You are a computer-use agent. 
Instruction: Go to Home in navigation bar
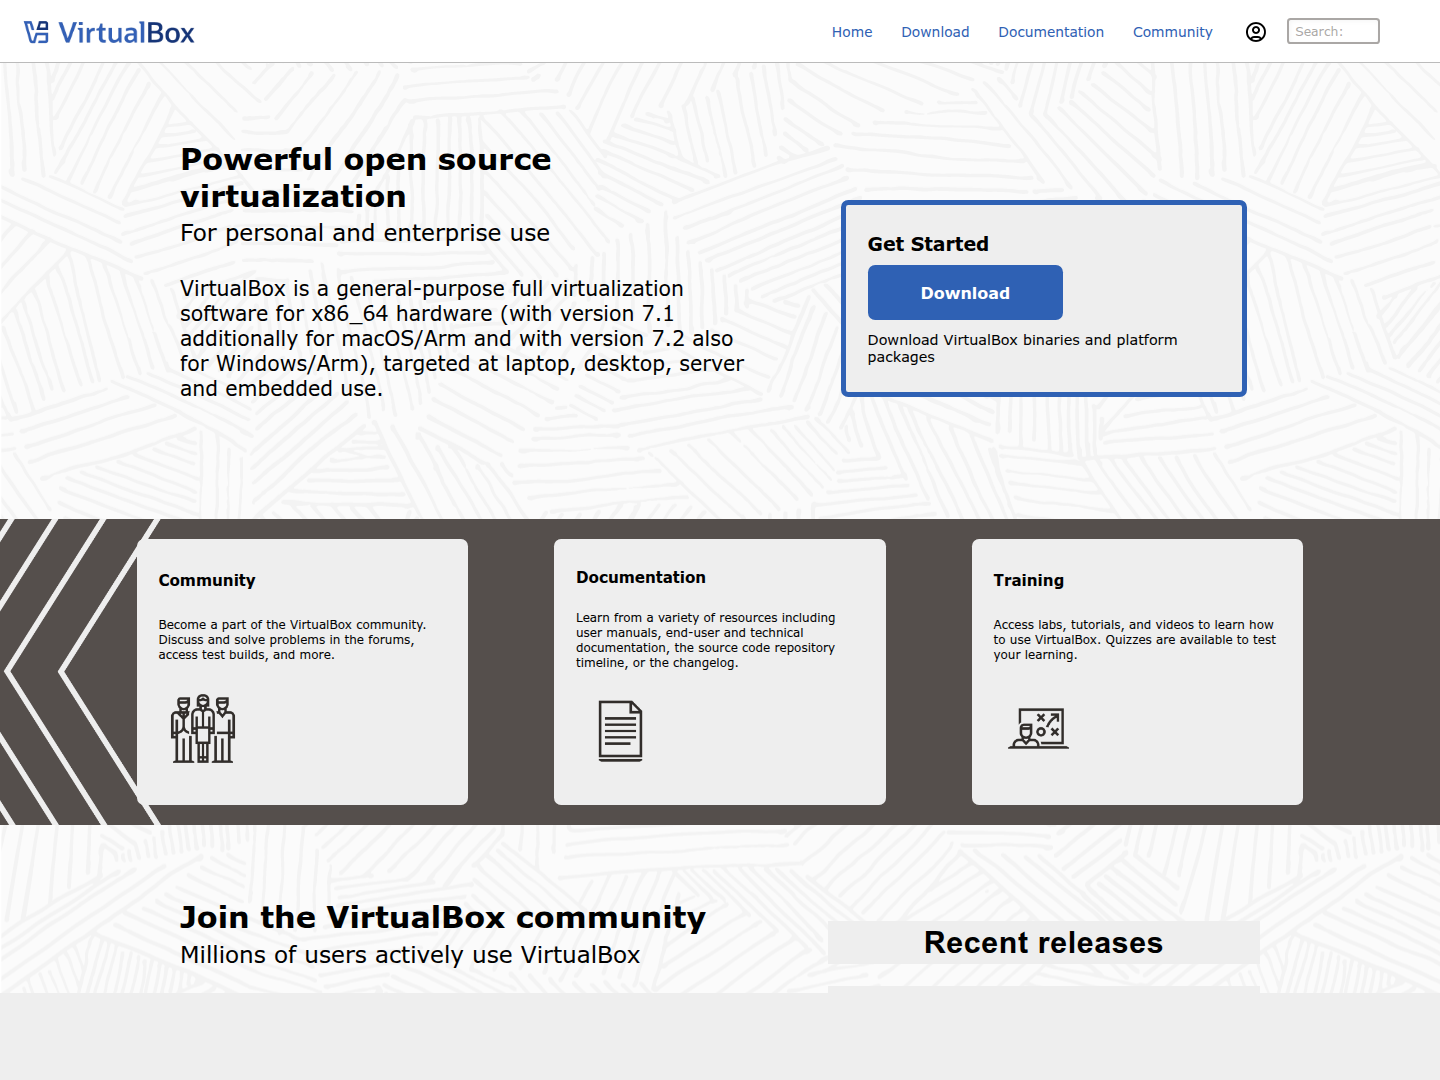[852, 32]
